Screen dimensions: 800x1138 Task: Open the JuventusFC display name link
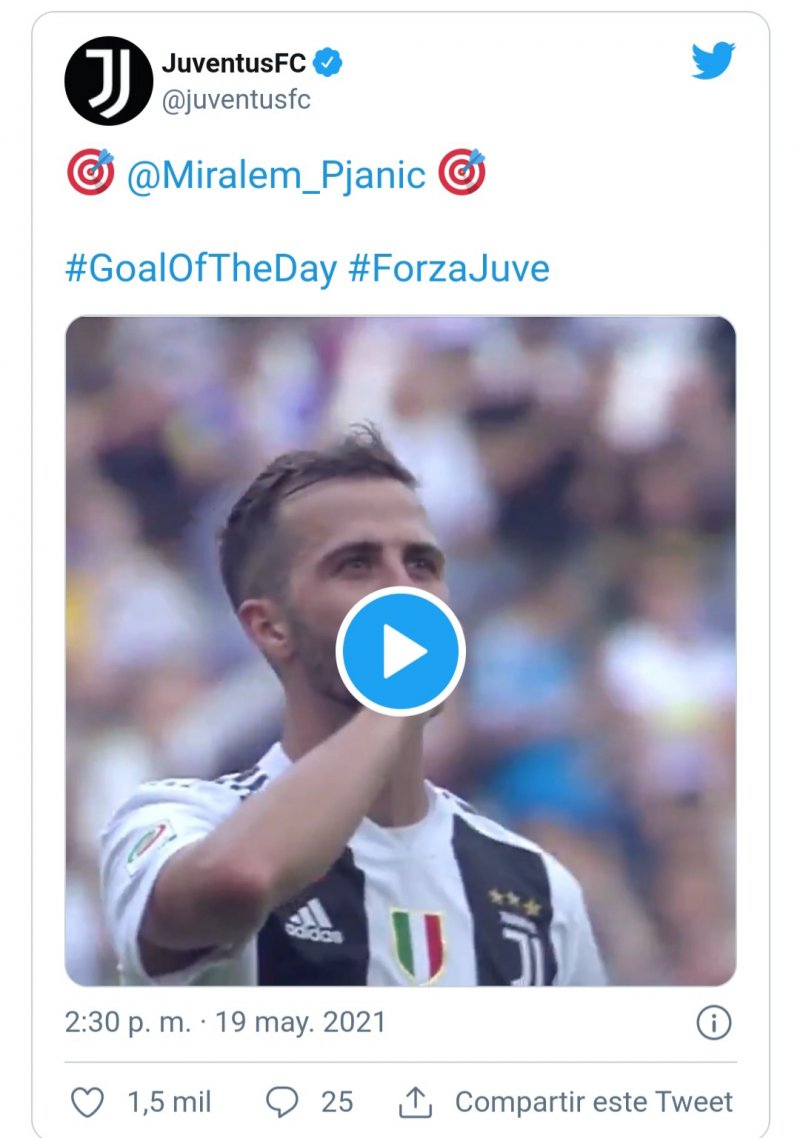pyautogui.click(x=234, y=64)
